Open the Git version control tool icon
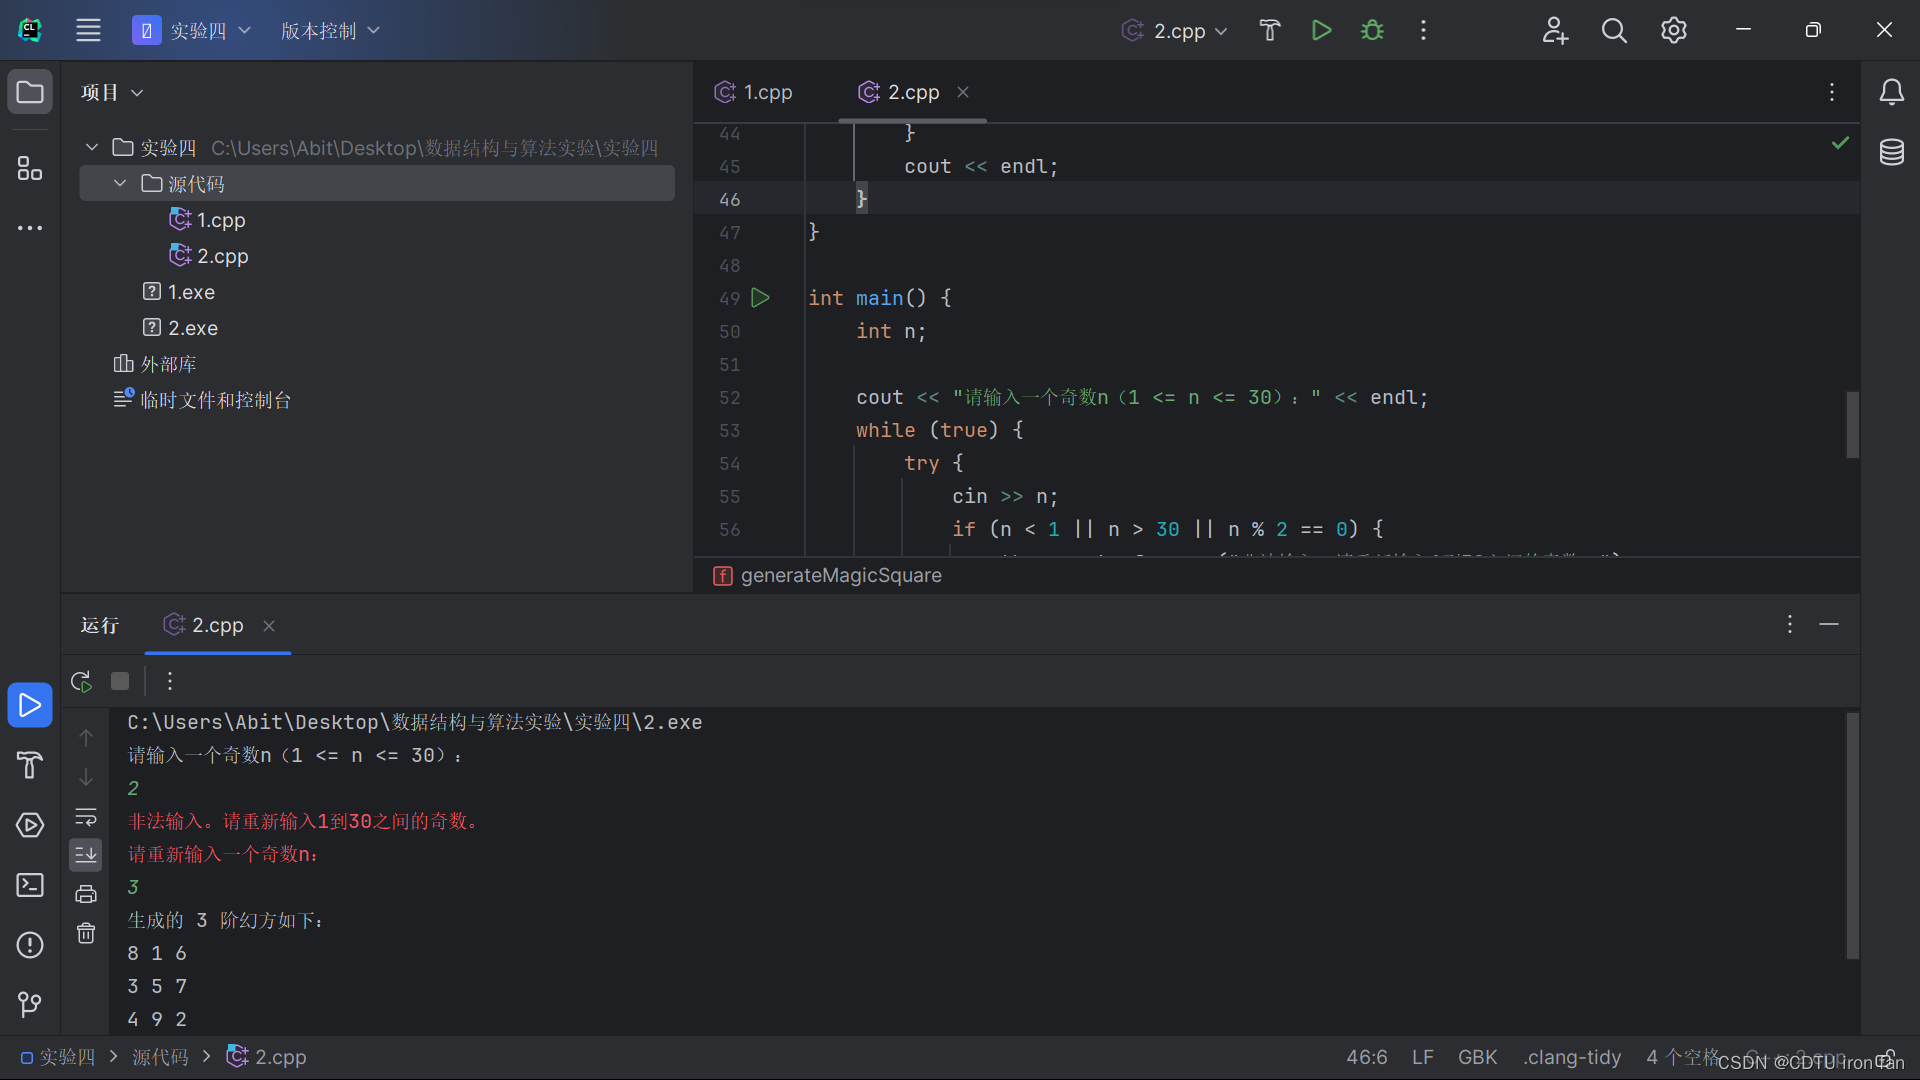 tap(30, 1003)
